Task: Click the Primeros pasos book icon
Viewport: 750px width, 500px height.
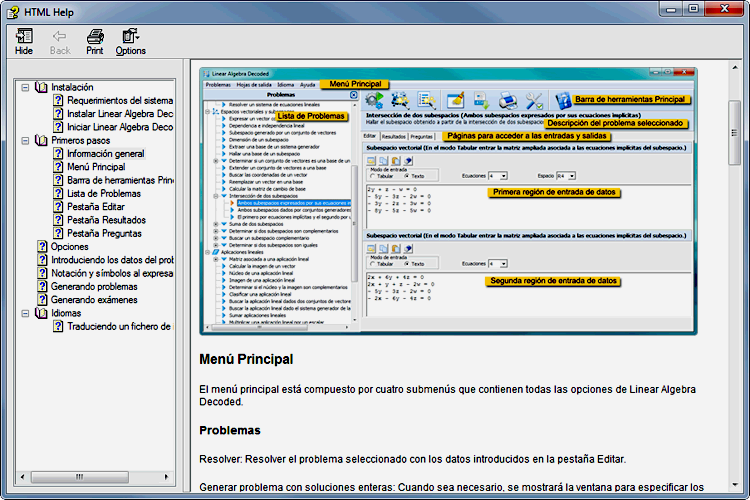Action: [42, 140]
